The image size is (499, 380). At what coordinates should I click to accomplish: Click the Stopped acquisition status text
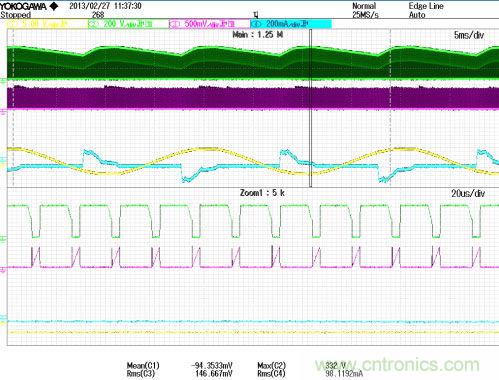tap(16, 15)
